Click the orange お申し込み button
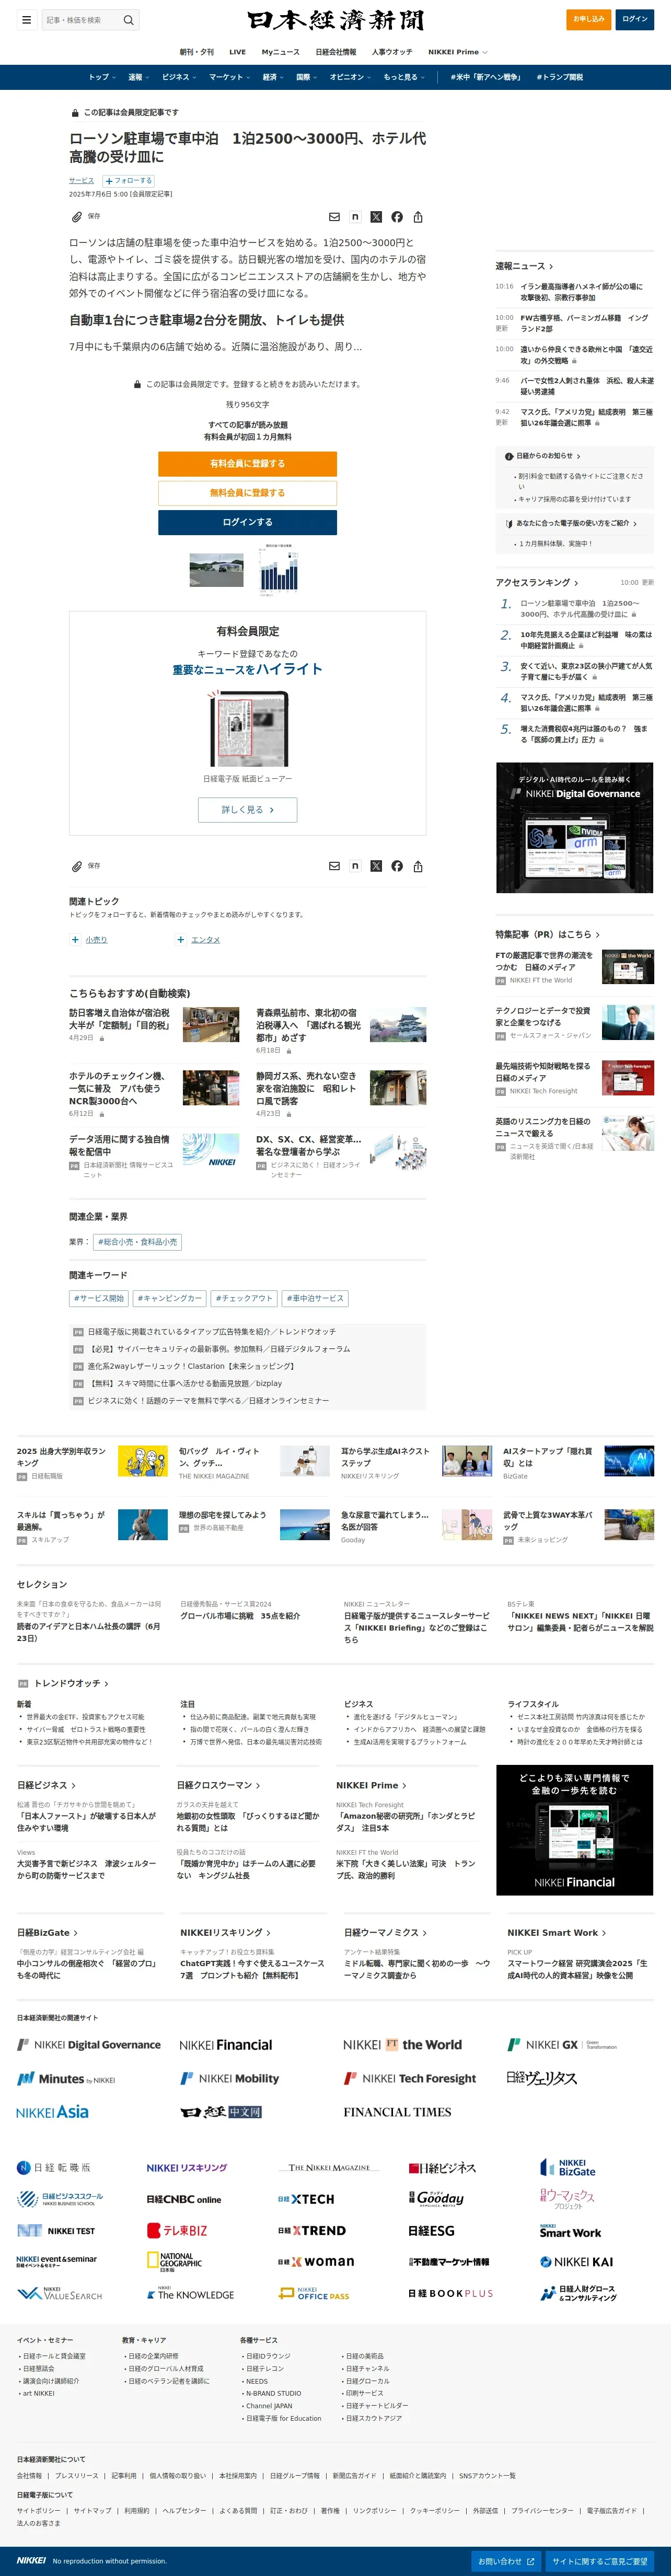The height and width of the screenshot is (2576, 671). click(589, 19)
